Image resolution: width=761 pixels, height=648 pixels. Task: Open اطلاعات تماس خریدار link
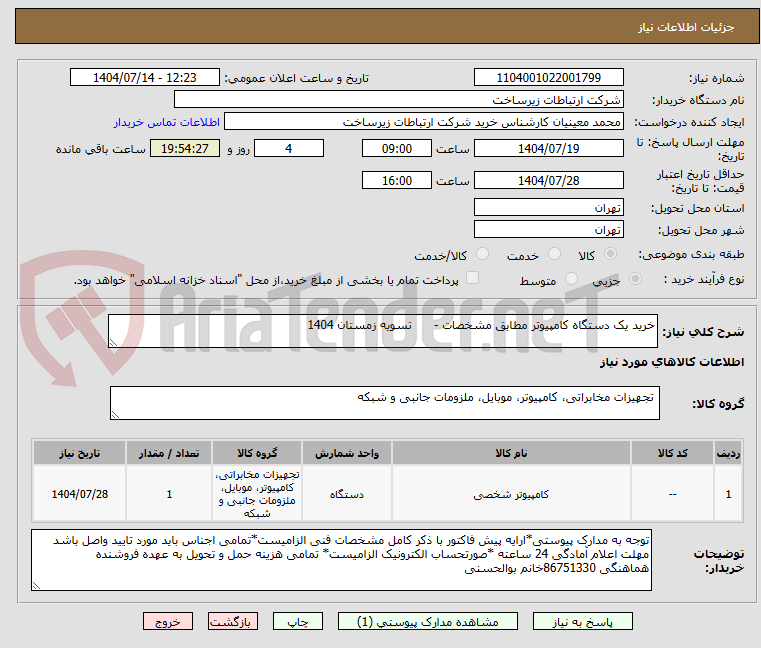point(166,122)
